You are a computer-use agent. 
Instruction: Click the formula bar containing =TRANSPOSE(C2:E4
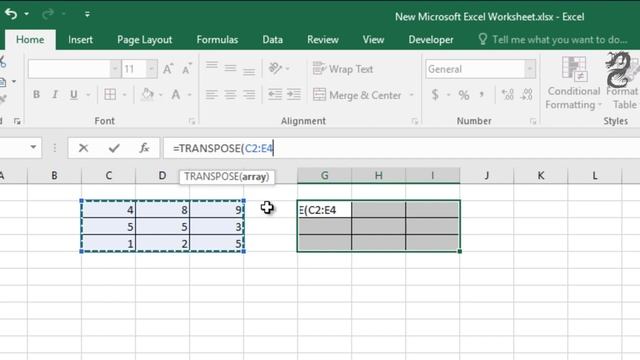(x=402, y=148)
